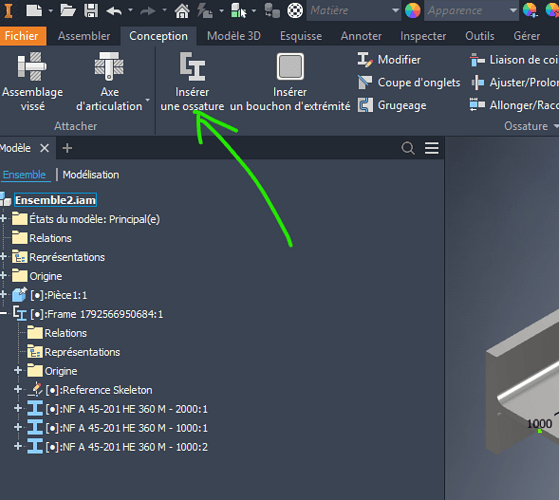Open file using the folder icon
The width and height of the screenshot is (559, 500).
pos(68,10)
